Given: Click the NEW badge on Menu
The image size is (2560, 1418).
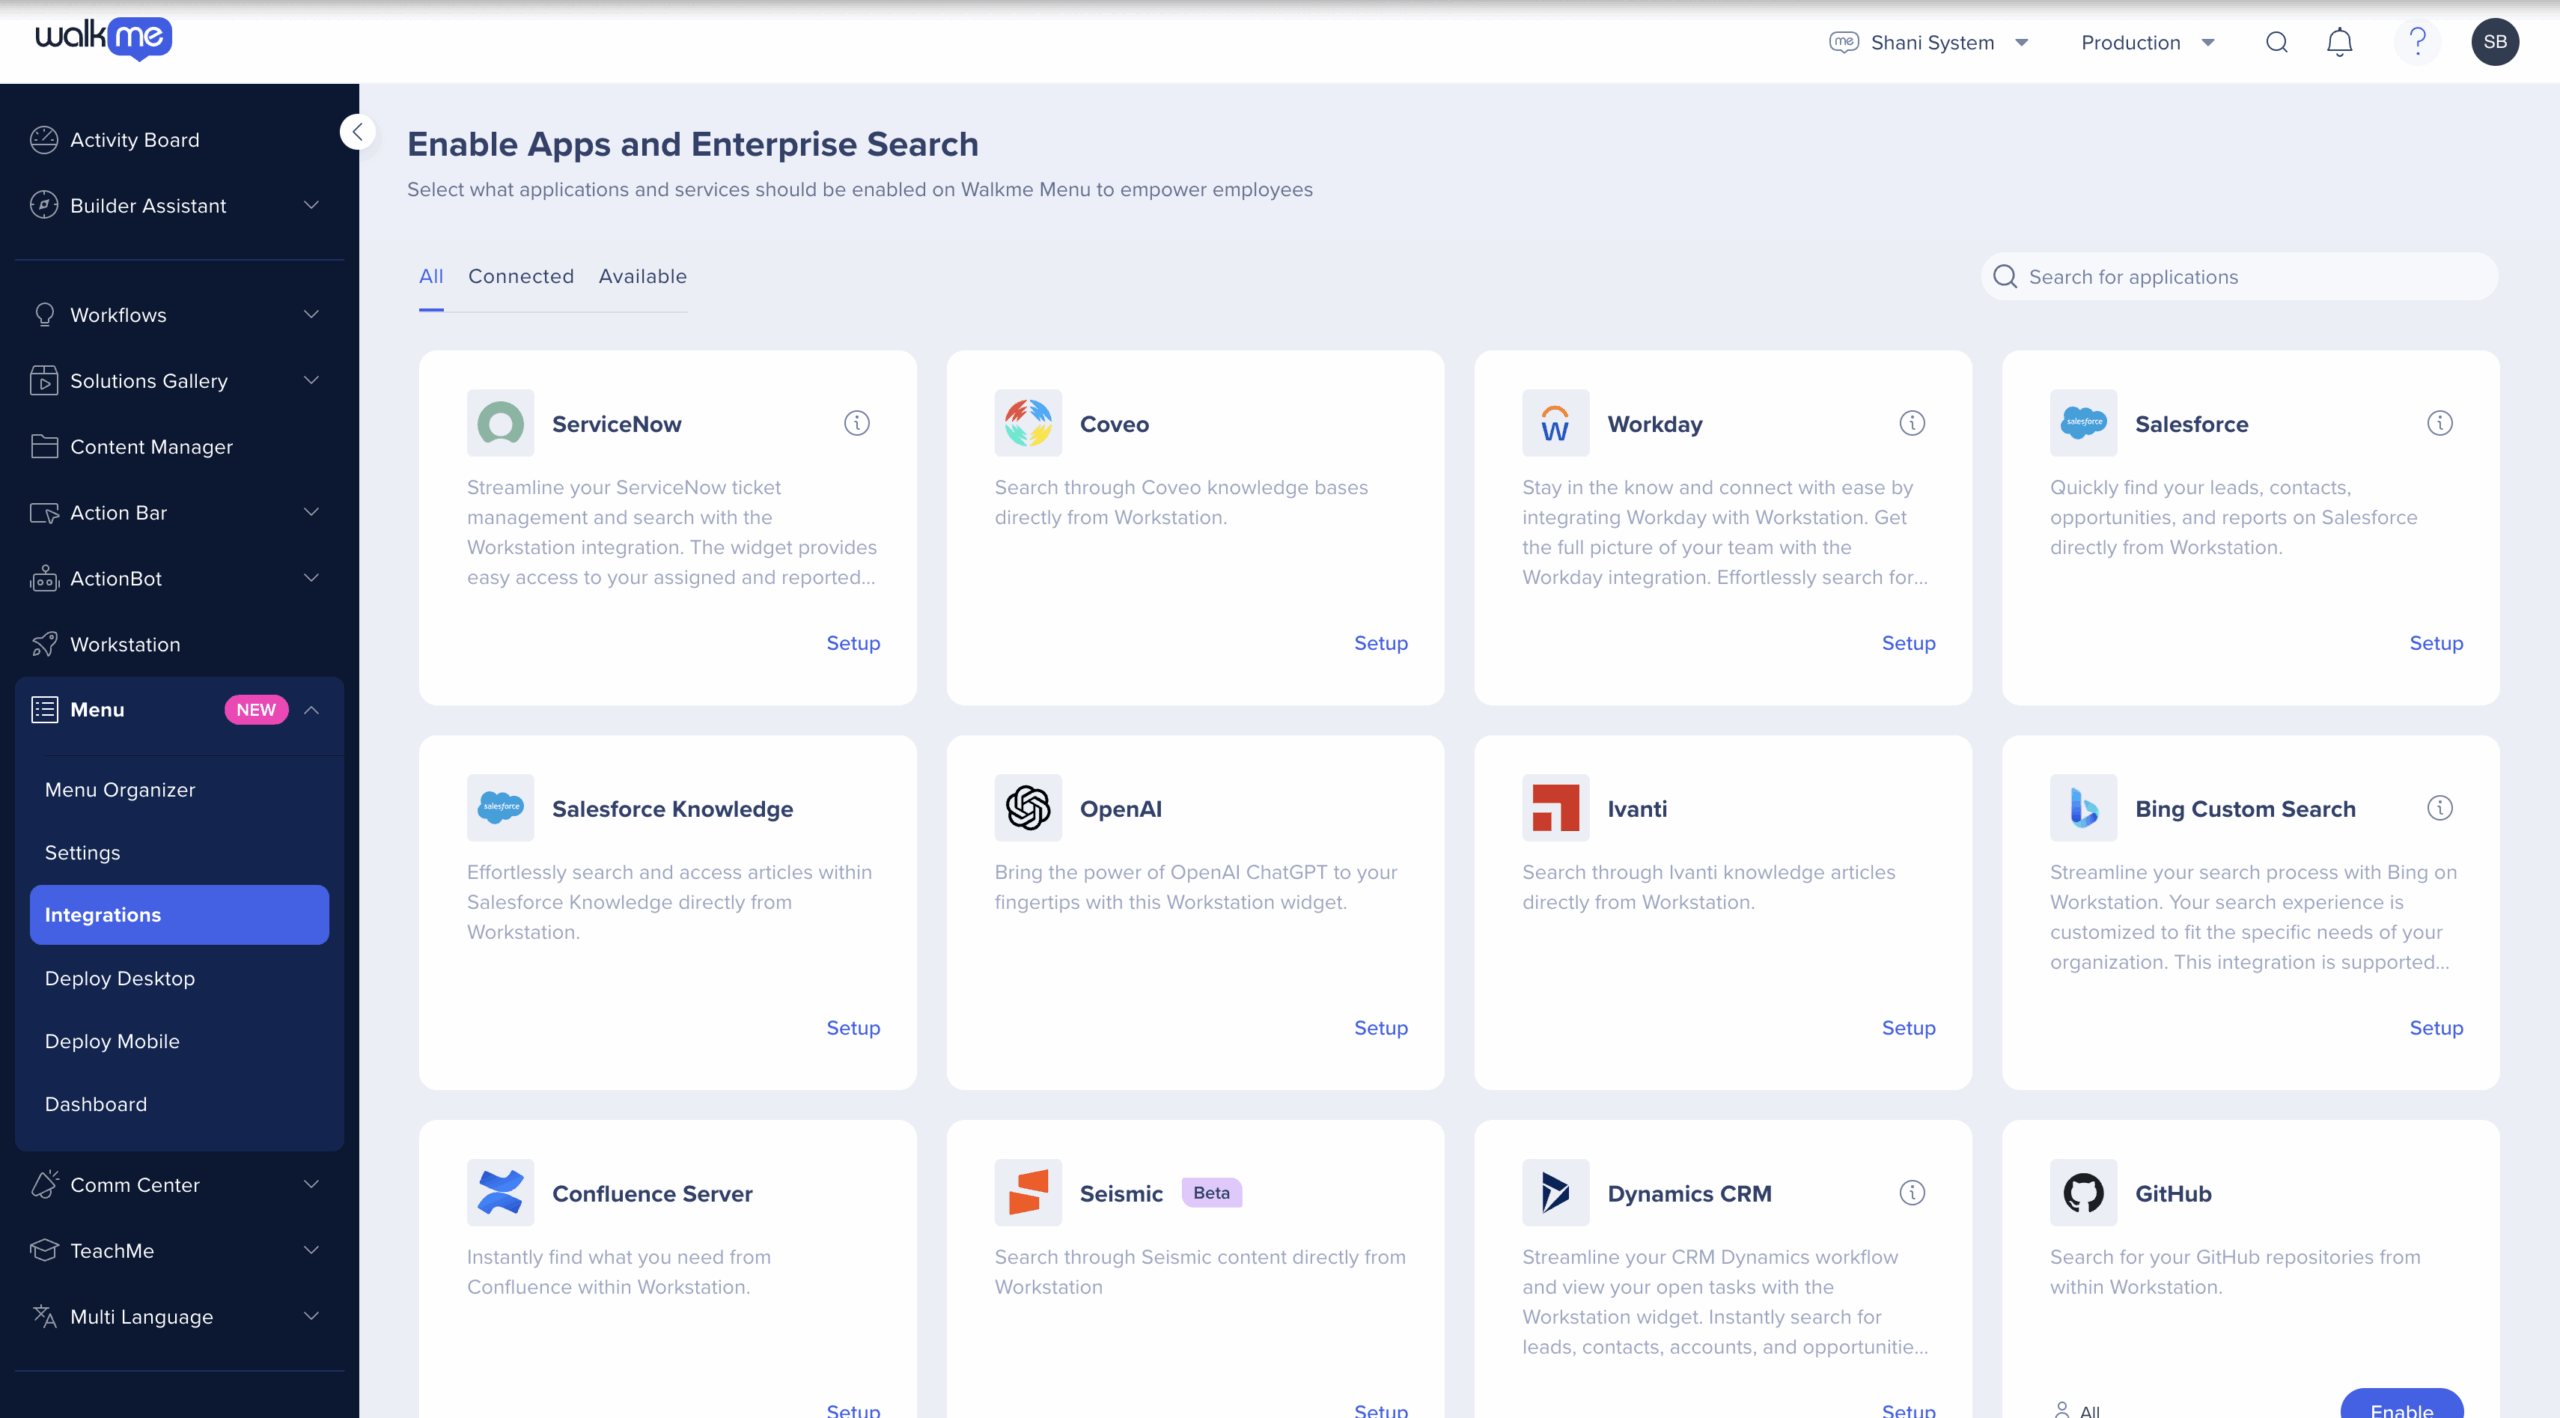Looking at the screenshot, I should coord(256,710).
